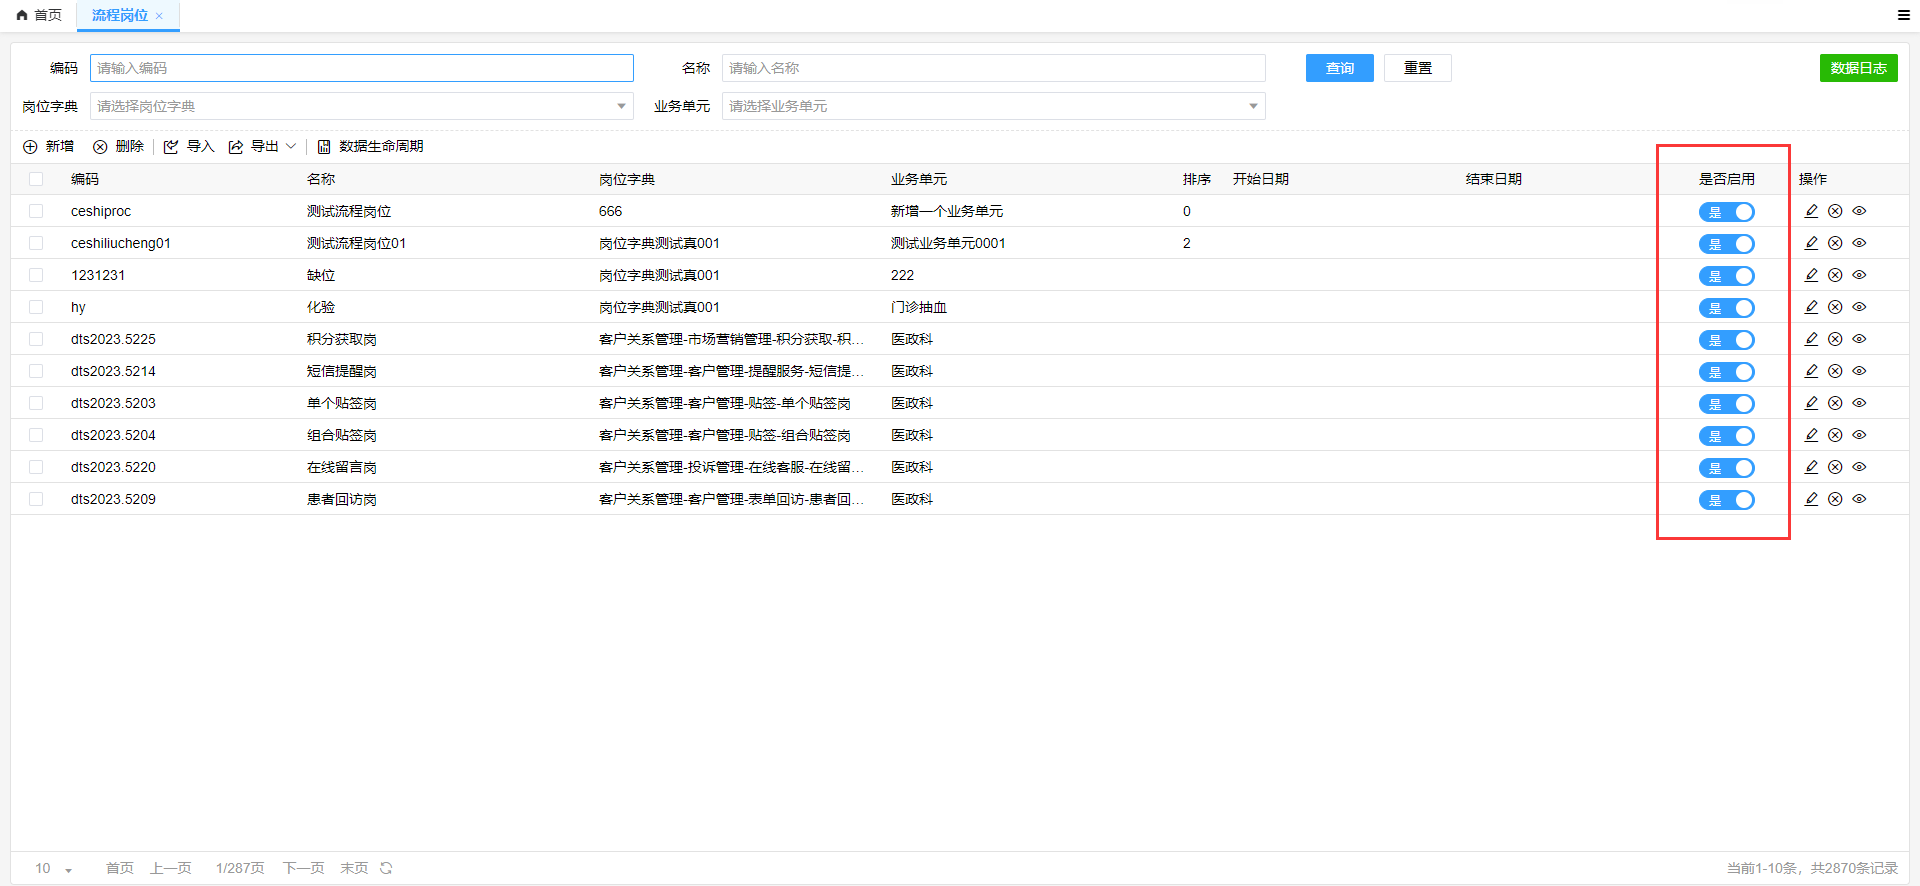View details of ceshiliucheng01 via eye icon

(1859, 243)
